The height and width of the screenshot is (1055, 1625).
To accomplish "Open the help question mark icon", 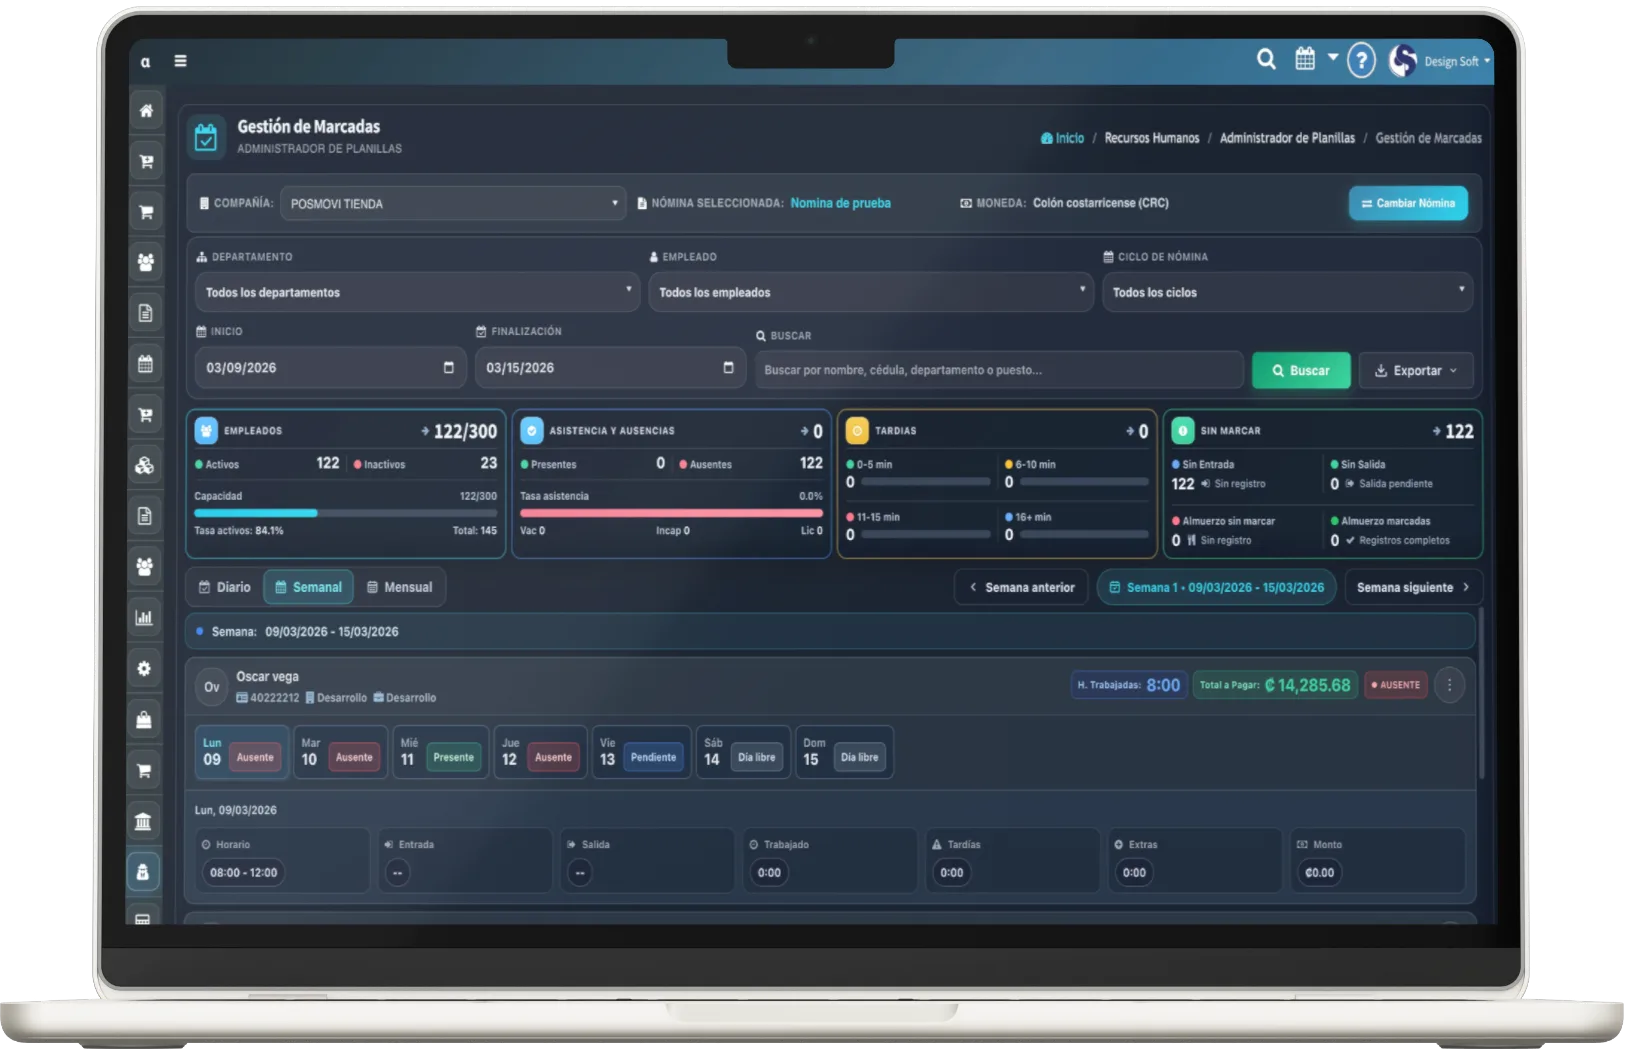I will (1360, 60).
